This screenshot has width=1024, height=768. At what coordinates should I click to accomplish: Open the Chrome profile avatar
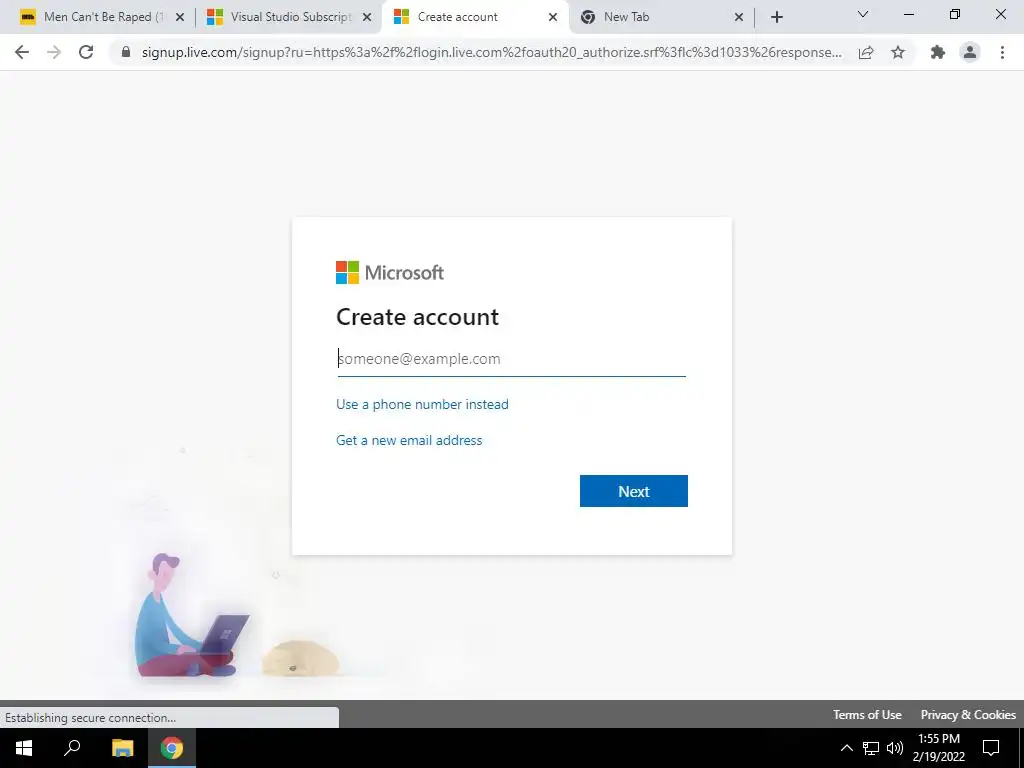pos(970,52)
